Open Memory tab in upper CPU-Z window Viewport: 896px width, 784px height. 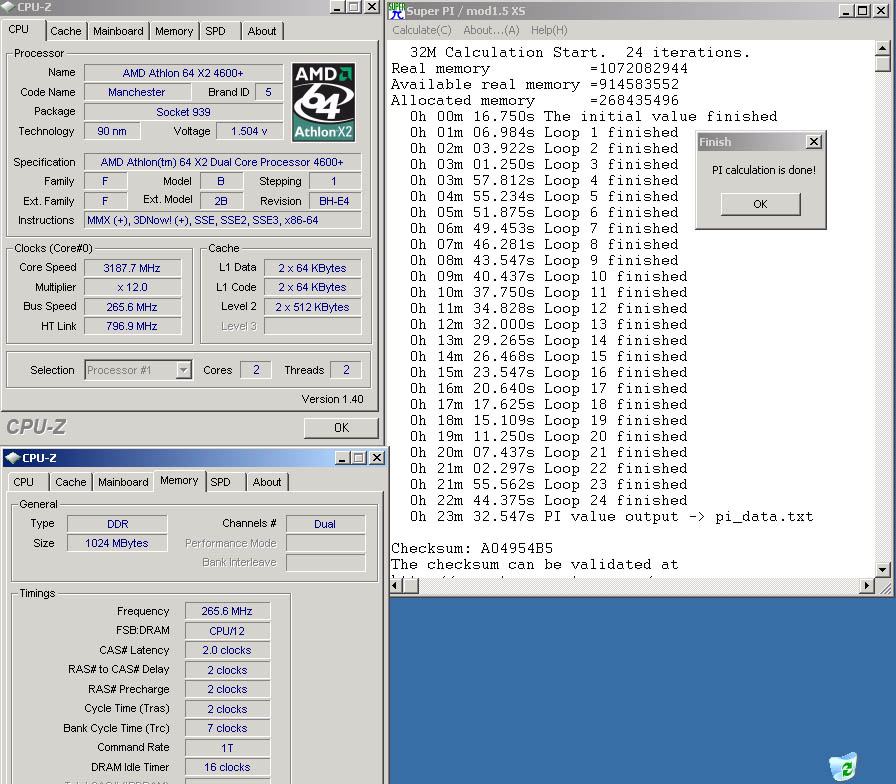174,31
